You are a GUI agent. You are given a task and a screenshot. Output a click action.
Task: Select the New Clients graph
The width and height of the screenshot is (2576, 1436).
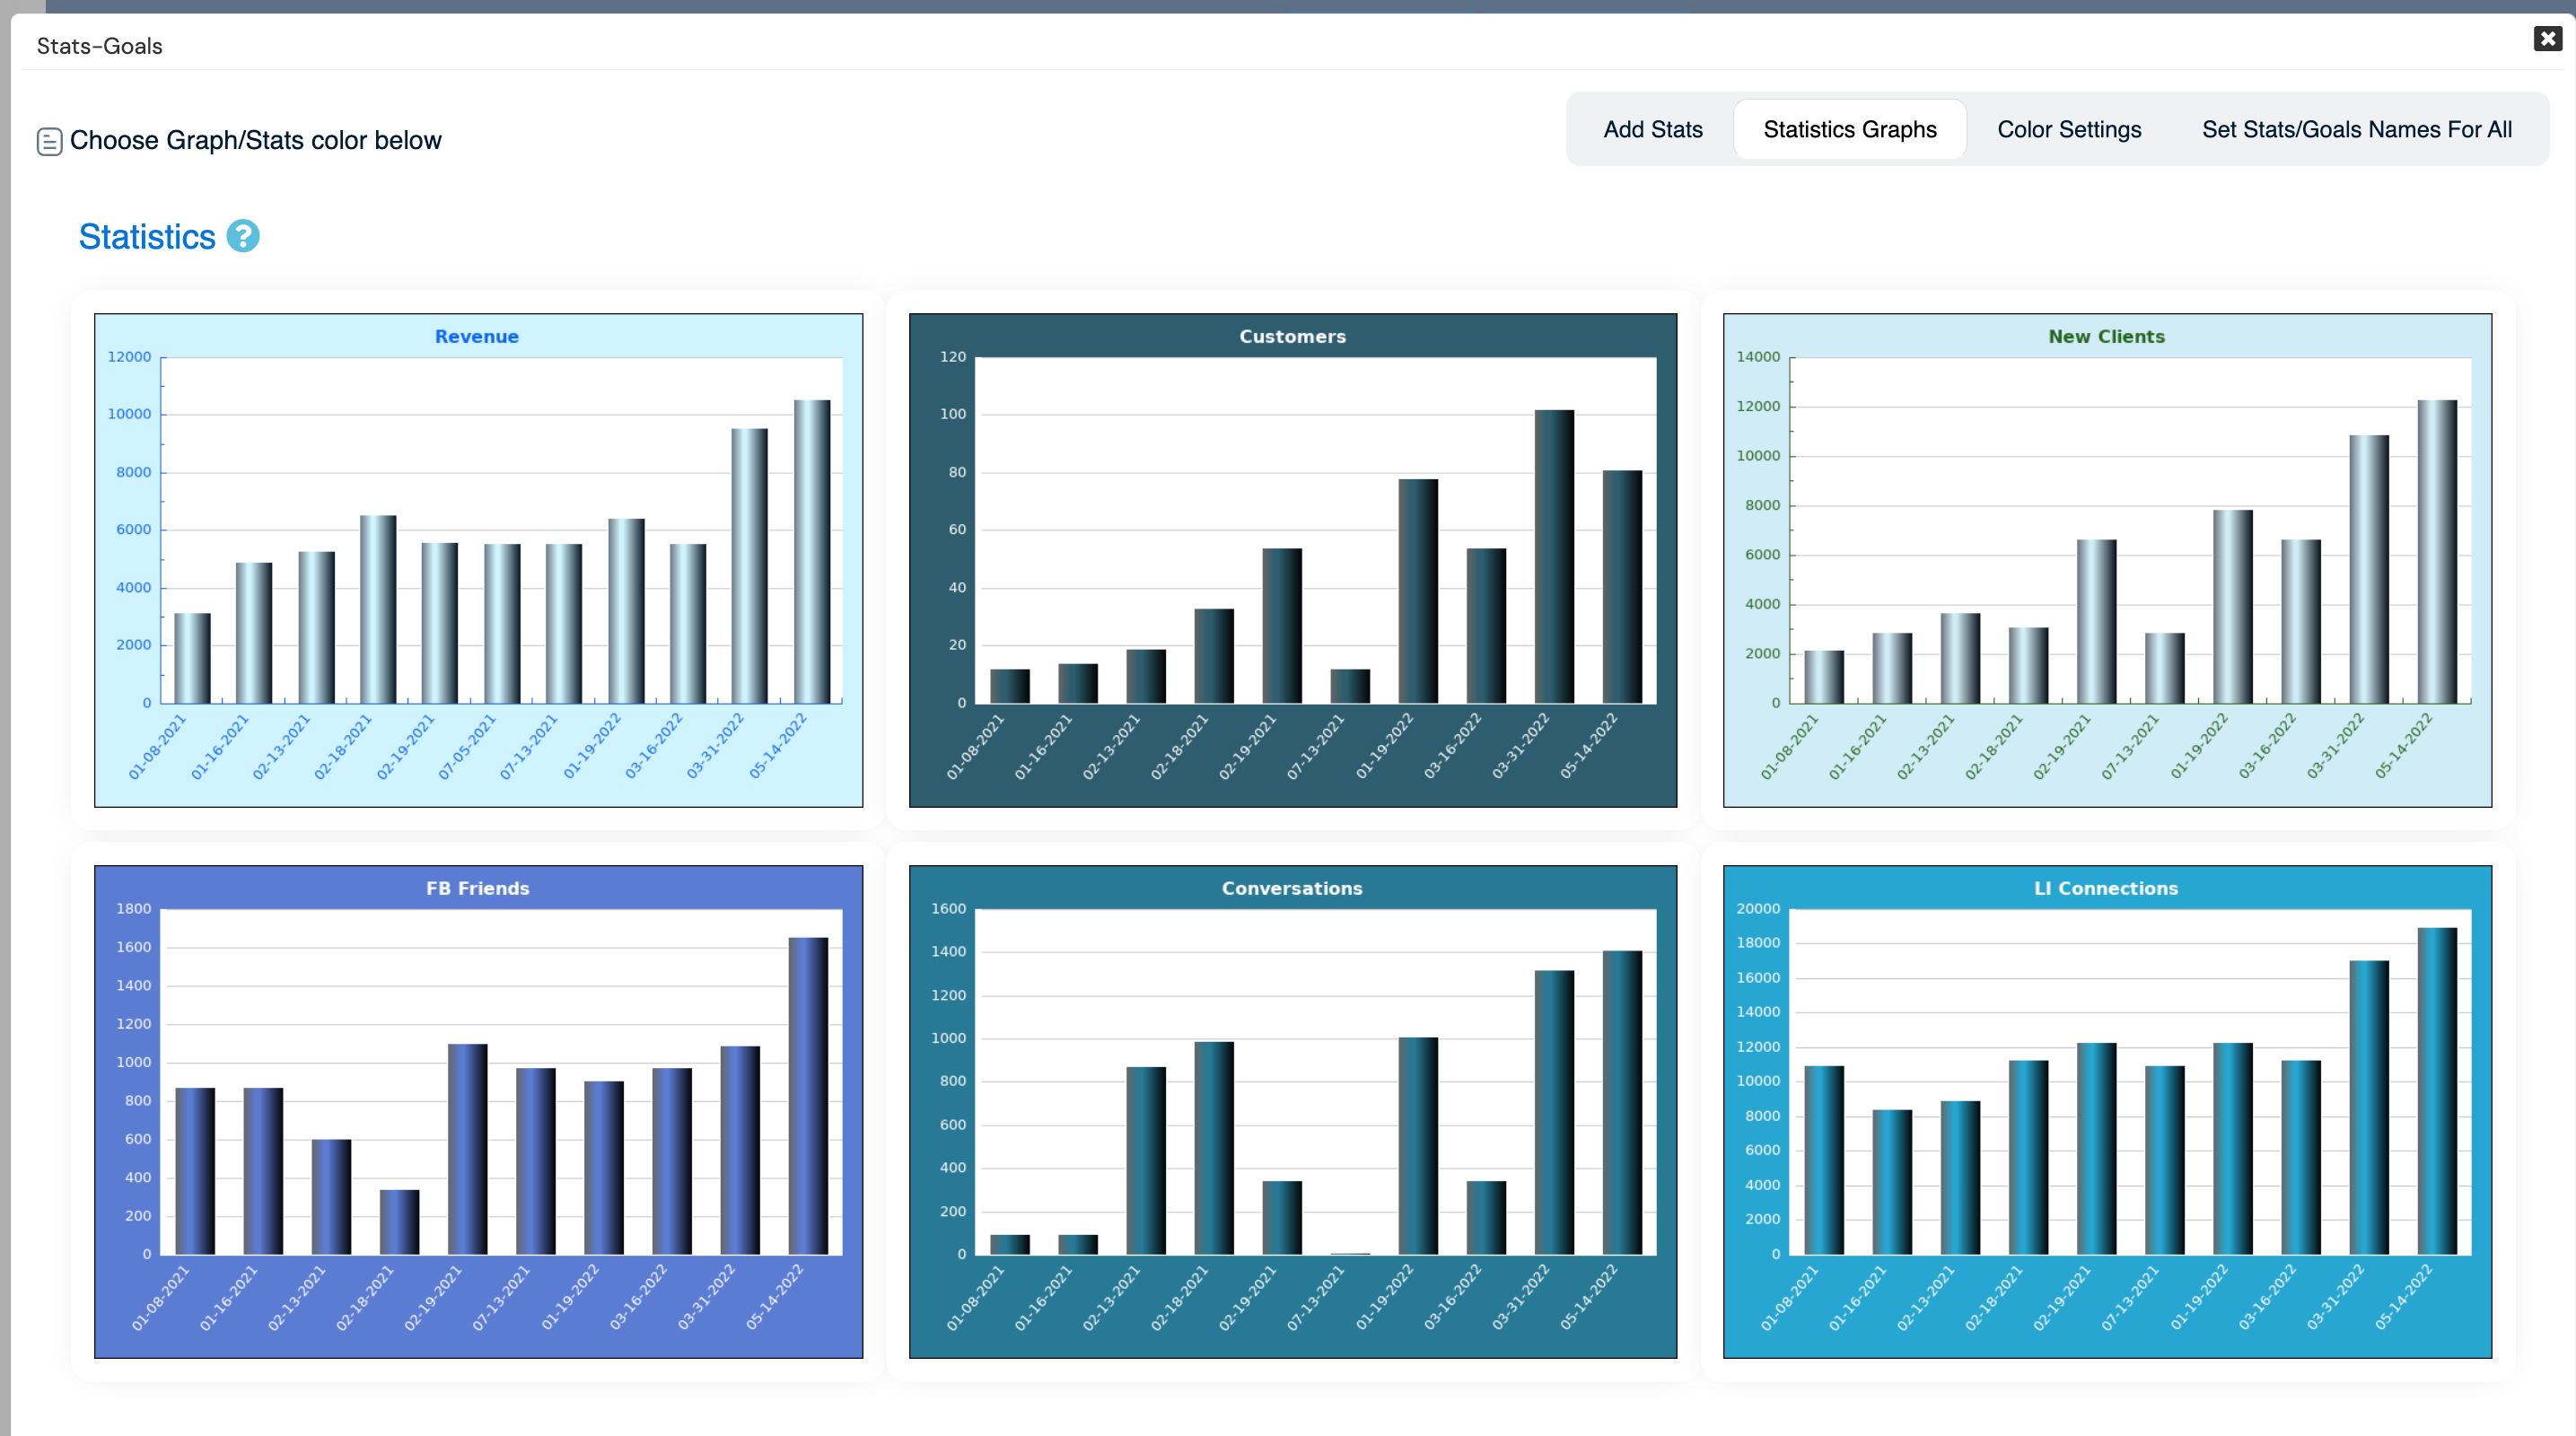click(2106, 560)
